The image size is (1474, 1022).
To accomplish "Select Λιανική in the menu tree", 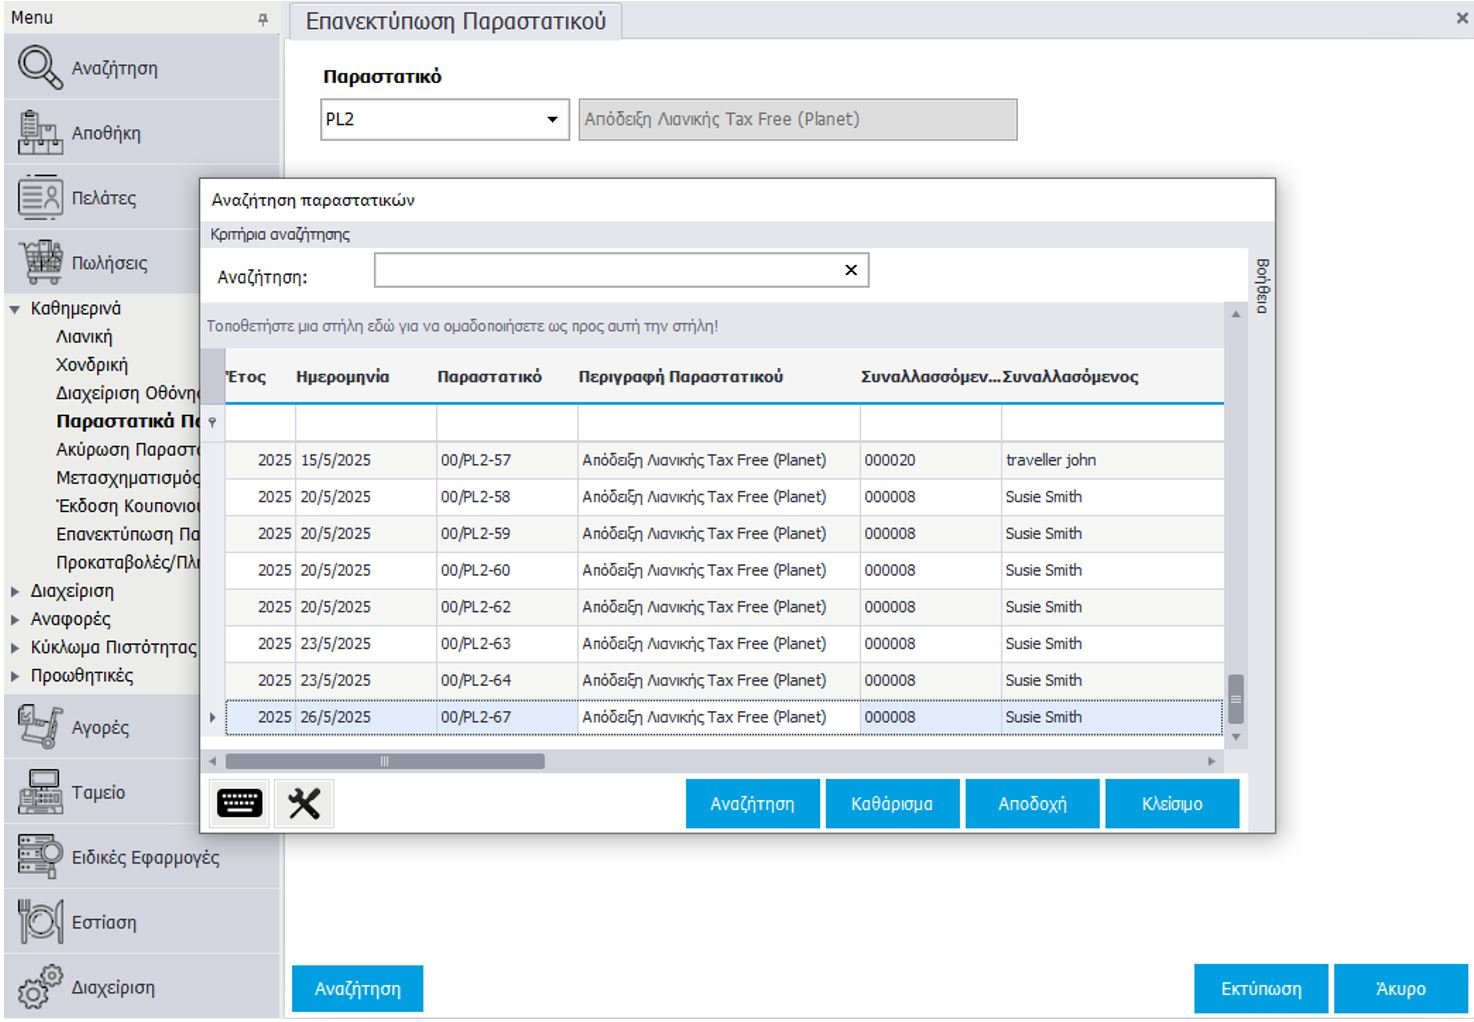I will click(84, 337).
